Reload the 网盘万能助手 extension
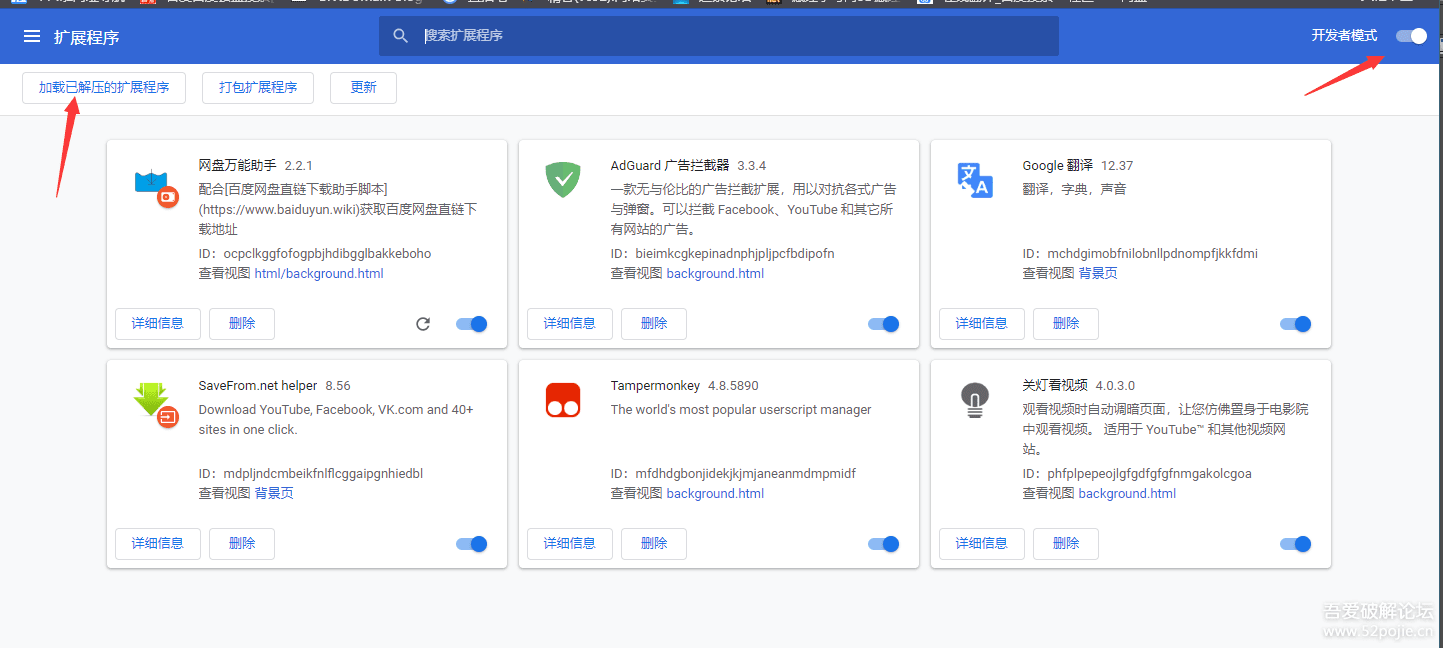 (x=423, y=324)
